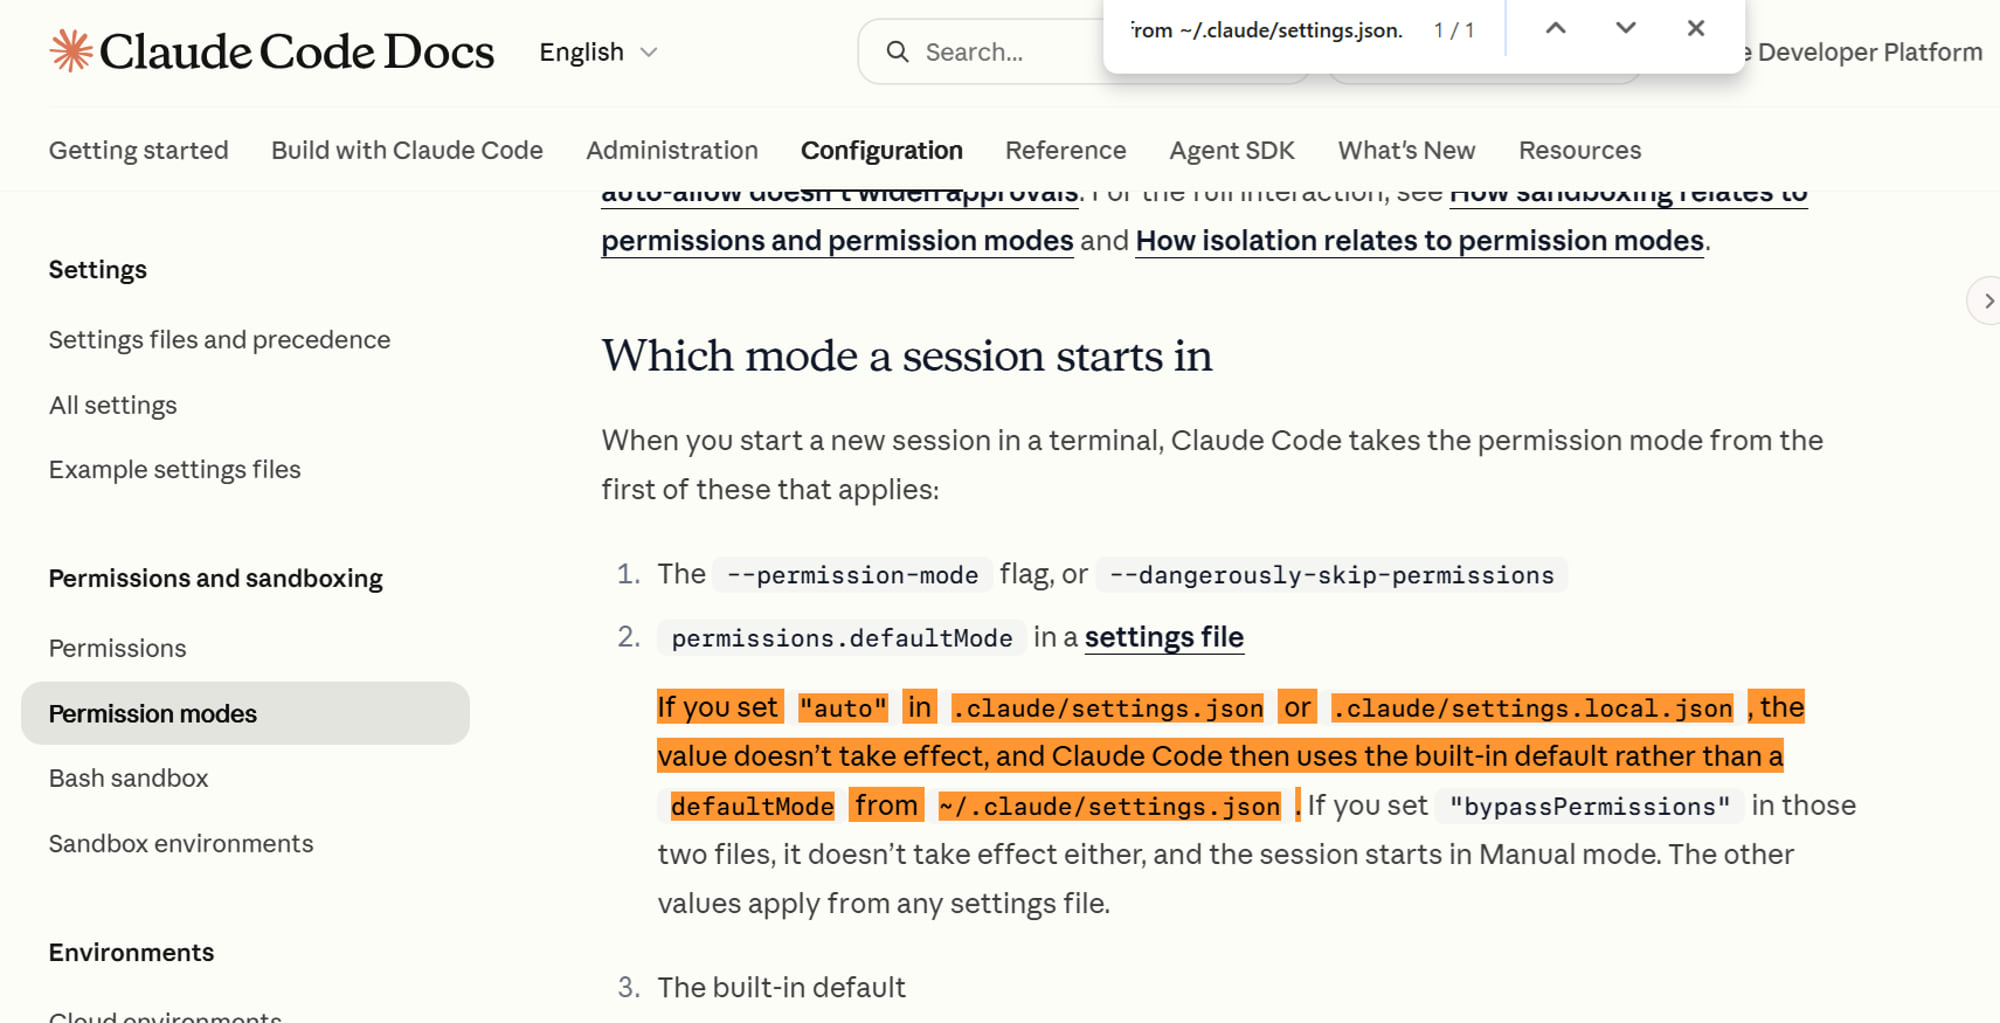2000x1023 pixels.
Task: Open Settings files and precedence page
Action: click(220, 340)
